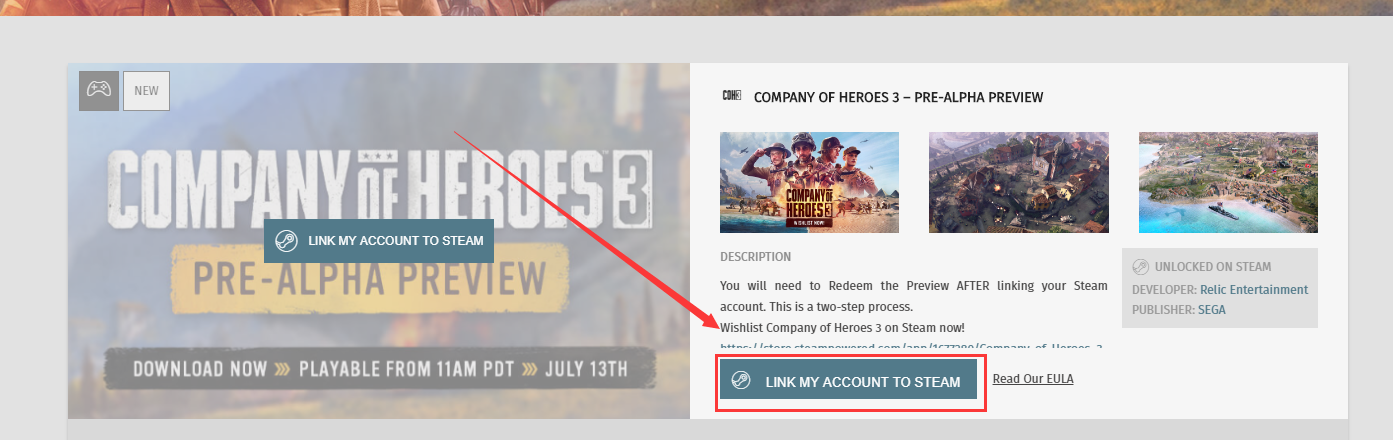Click the Steam icon next to UNLOCKED ON STEAM
The height and width of the screenshot is (440, 1393).
(x=1140, y=267)
